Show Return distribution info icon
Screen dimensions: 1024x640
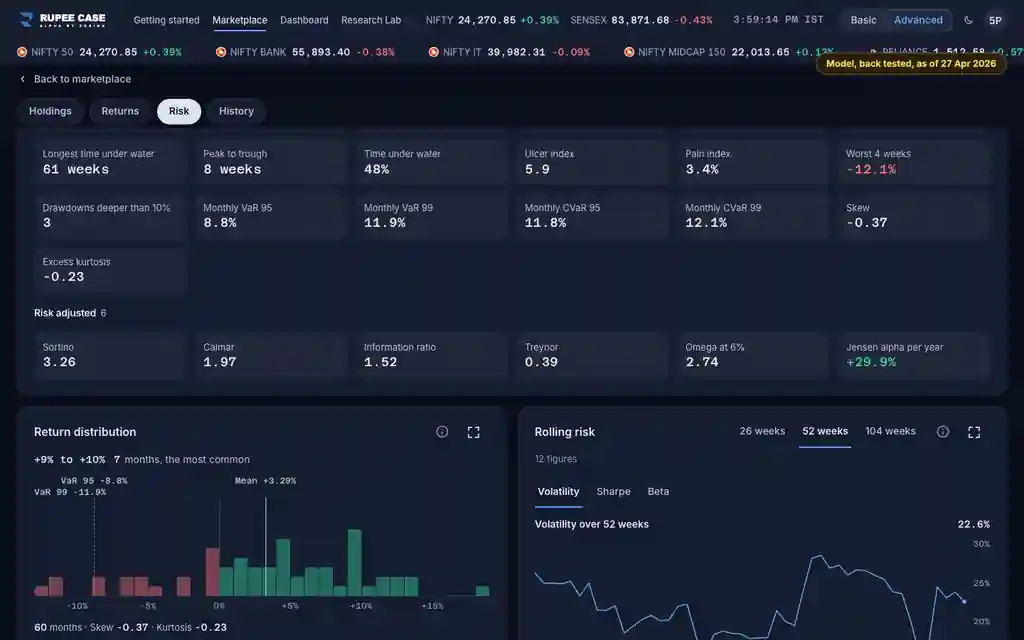442,432
